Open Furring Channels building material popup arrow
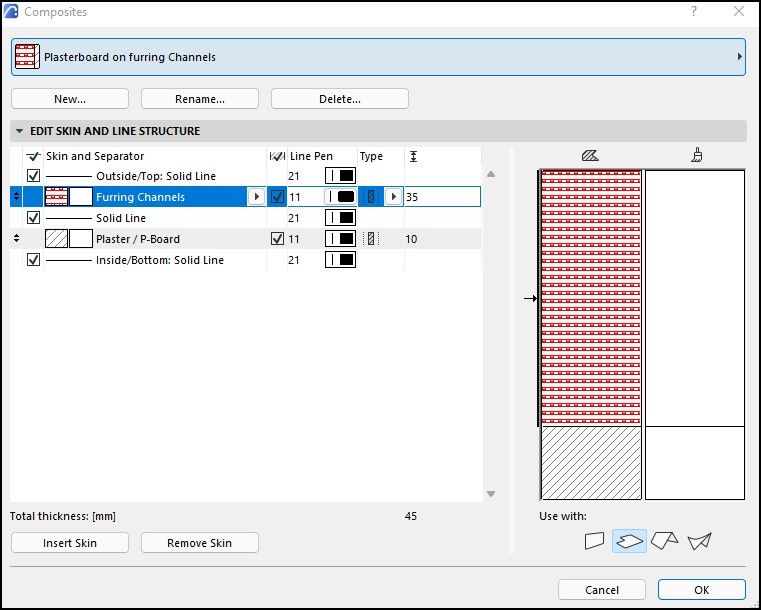Viewport: 761px width, 610px height. (x=255, y=197)
